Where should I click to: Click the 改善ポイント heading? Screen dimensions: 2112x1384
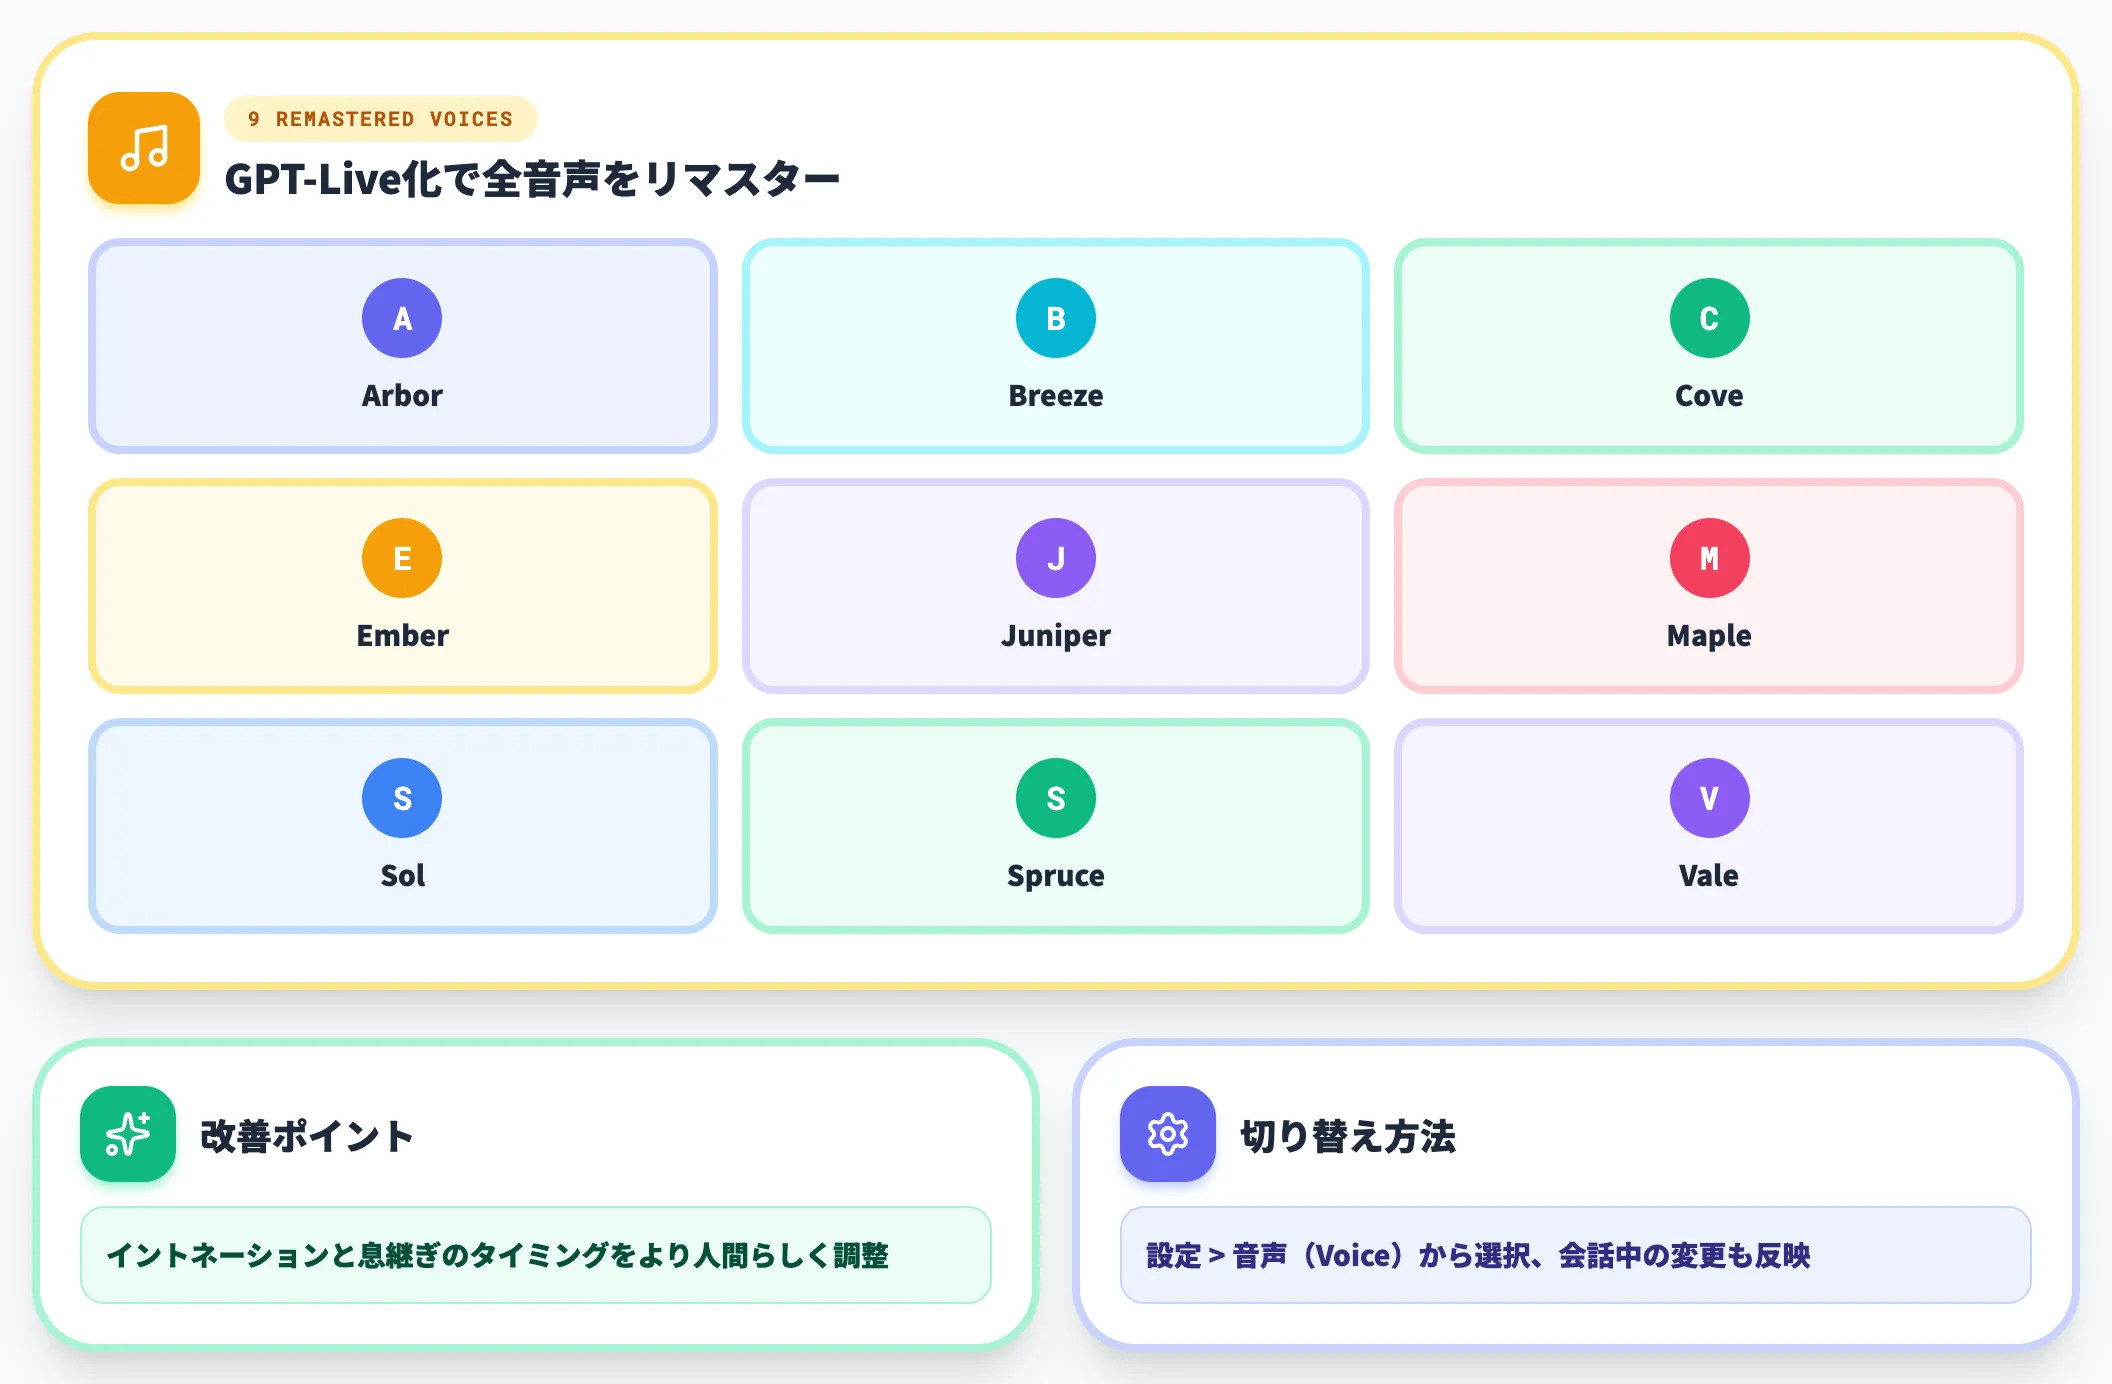pyautogui.click(x=307, y=1136)
